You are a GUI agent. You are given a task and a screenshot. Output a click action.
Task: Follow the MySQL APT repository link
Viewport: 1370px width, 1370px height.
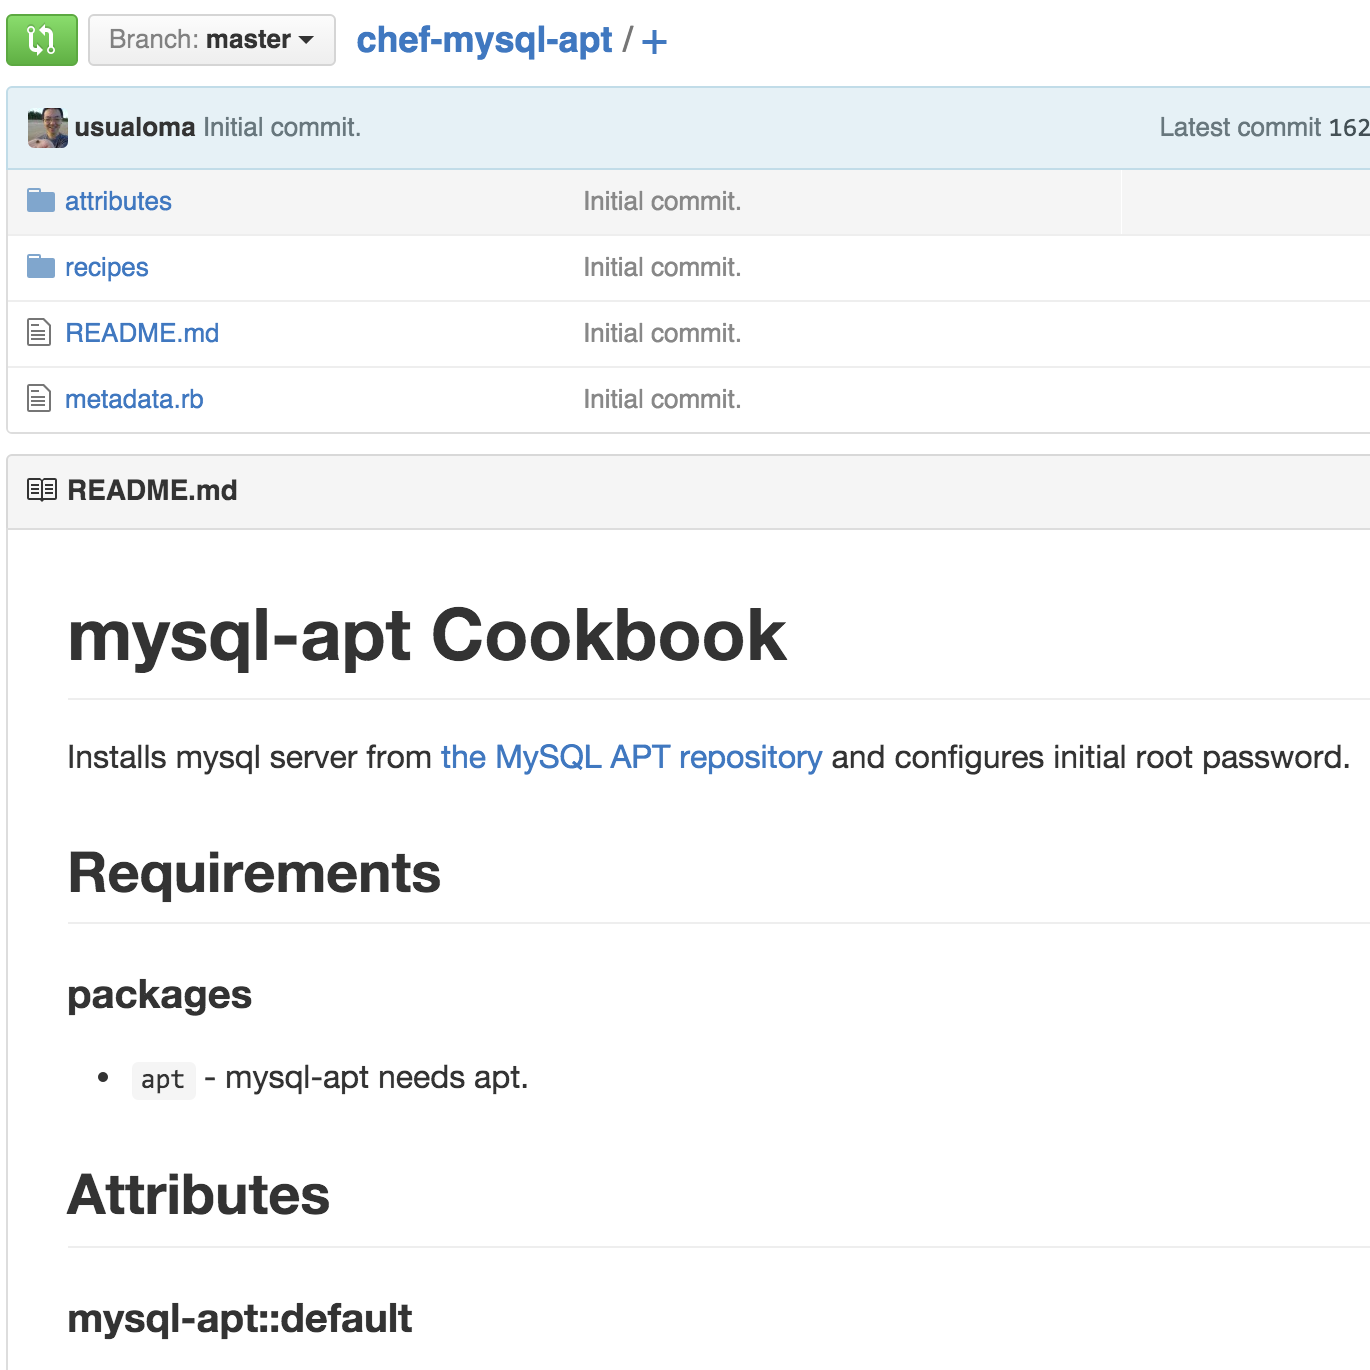(x=631, y=758)
